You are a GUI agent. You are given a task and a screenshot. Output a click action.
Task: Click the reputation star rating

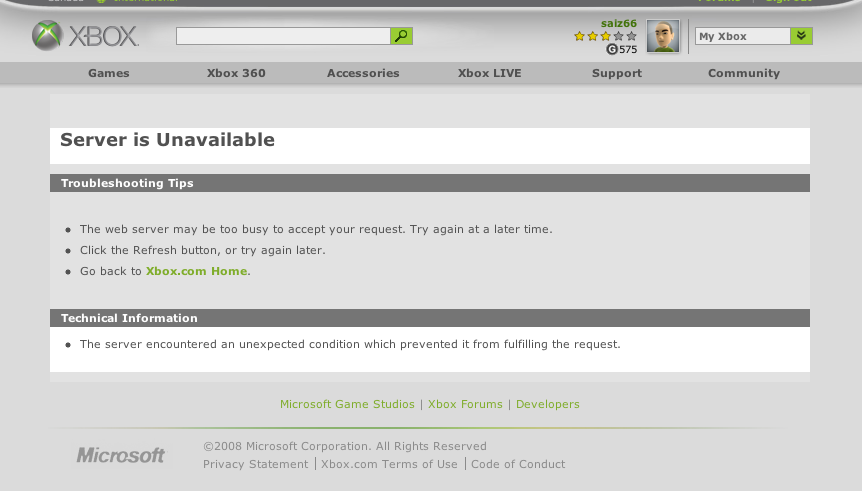click(605, 36)
